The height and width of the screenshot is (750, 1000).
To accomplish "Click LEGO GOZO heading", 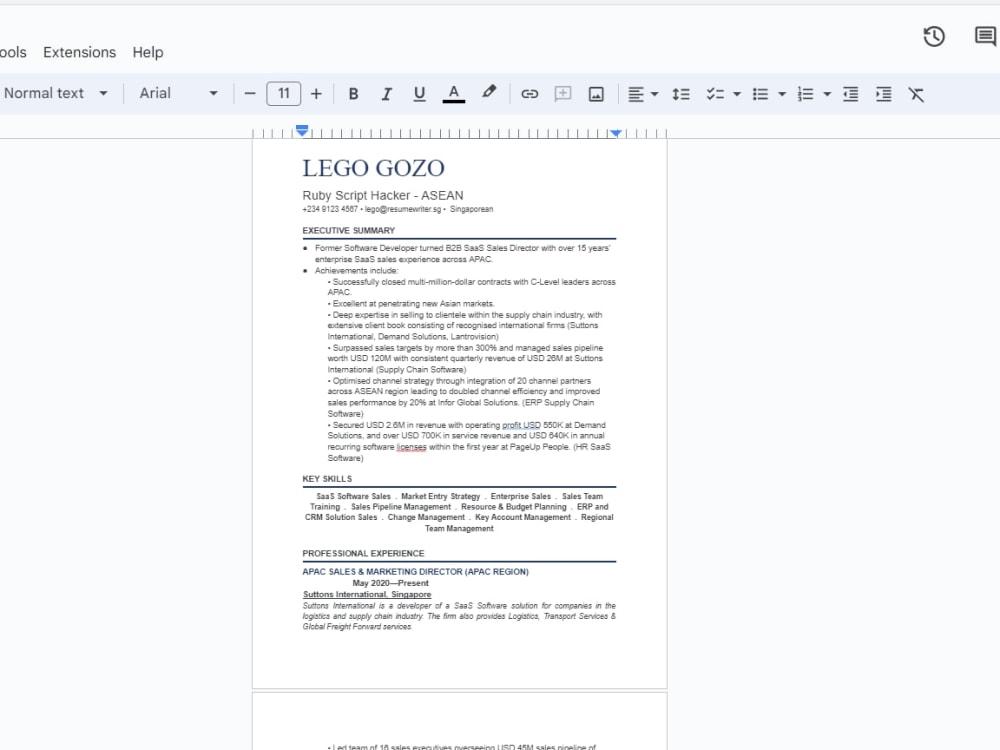I will [374, 168].
